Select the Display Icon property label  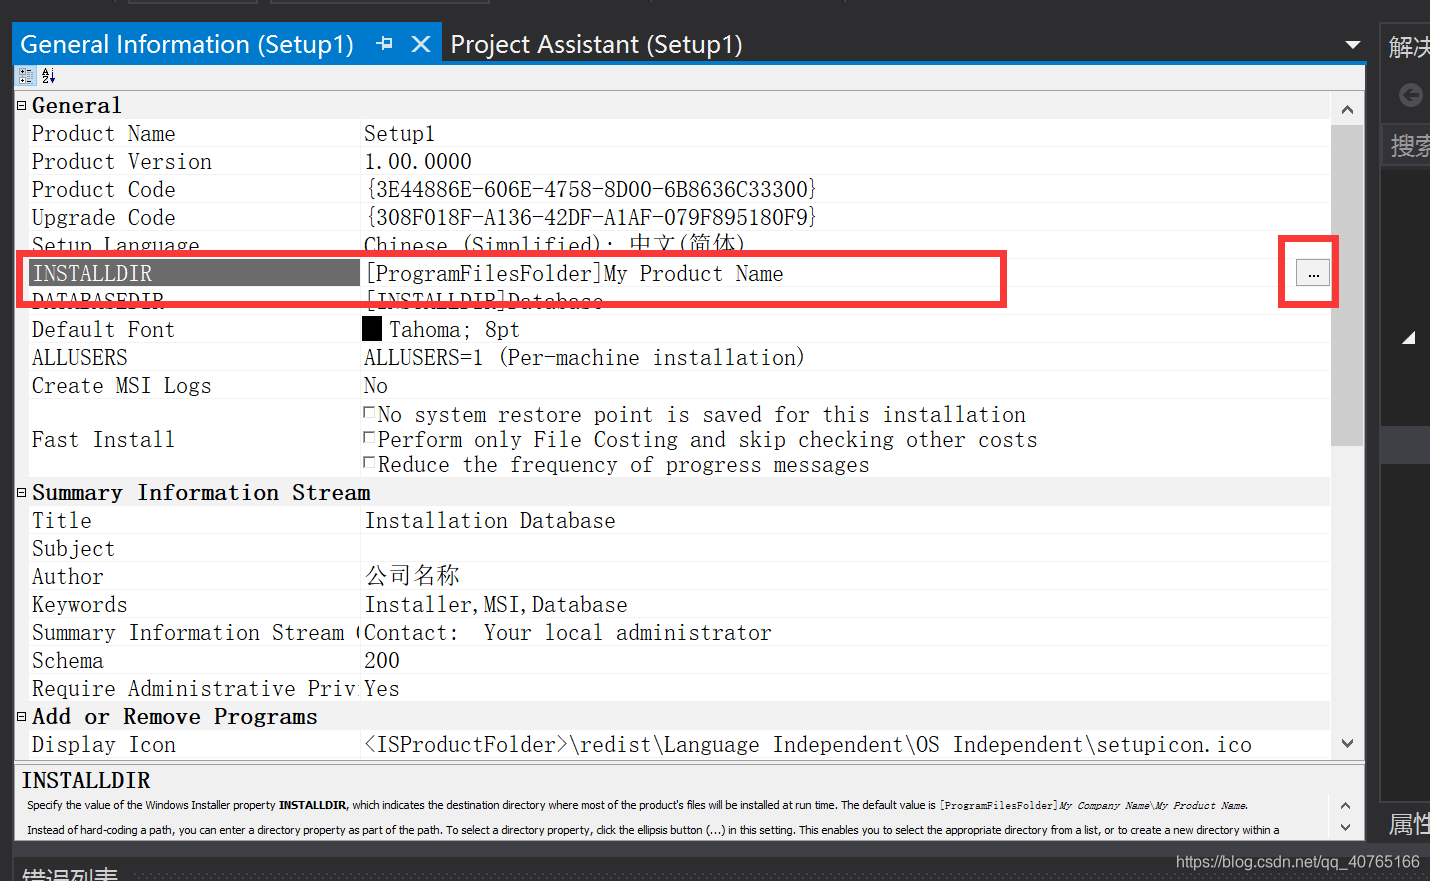click(x=103, y=744)
